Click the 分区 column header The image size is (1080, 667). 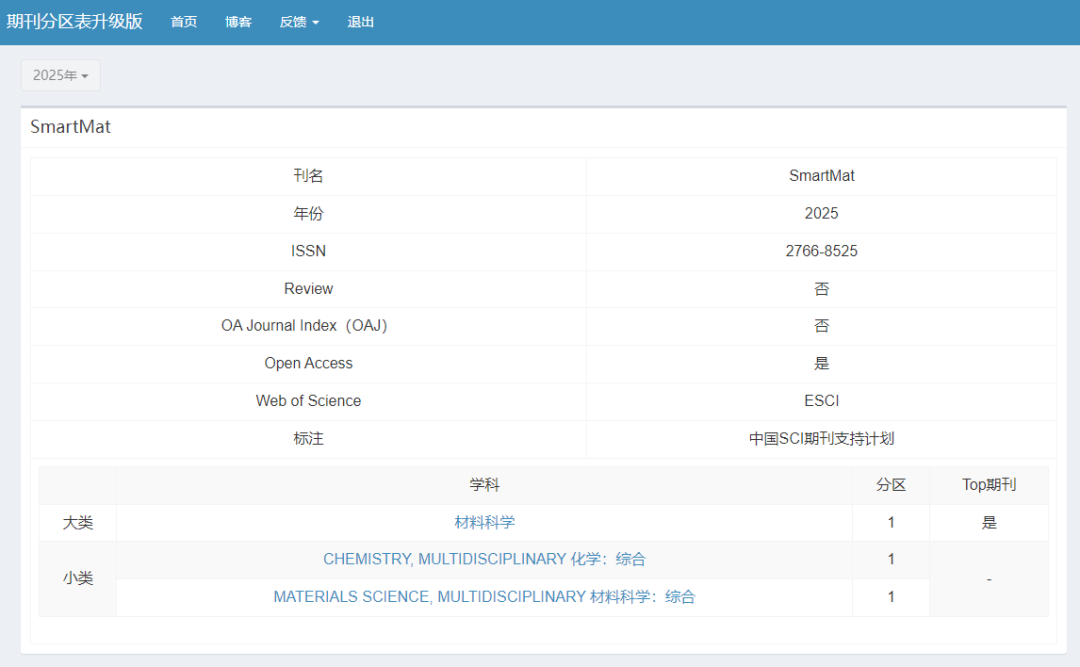pyautogui.click(x=891, y=485)
